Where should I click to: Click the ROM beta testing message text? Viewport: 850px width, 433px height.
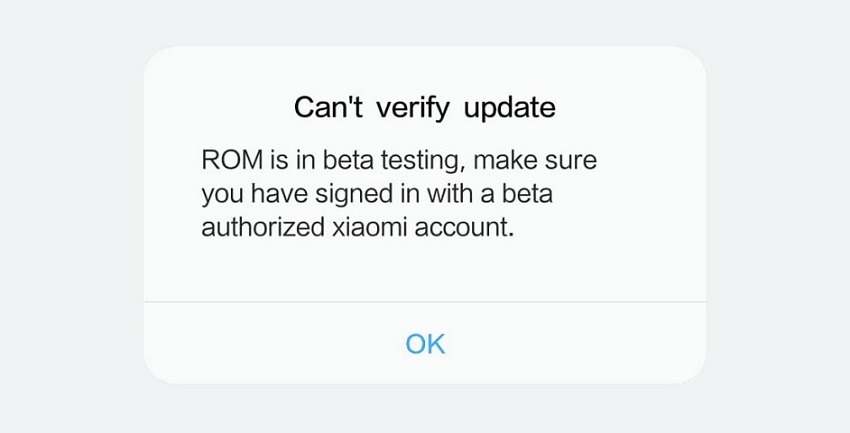pos(399,194)
